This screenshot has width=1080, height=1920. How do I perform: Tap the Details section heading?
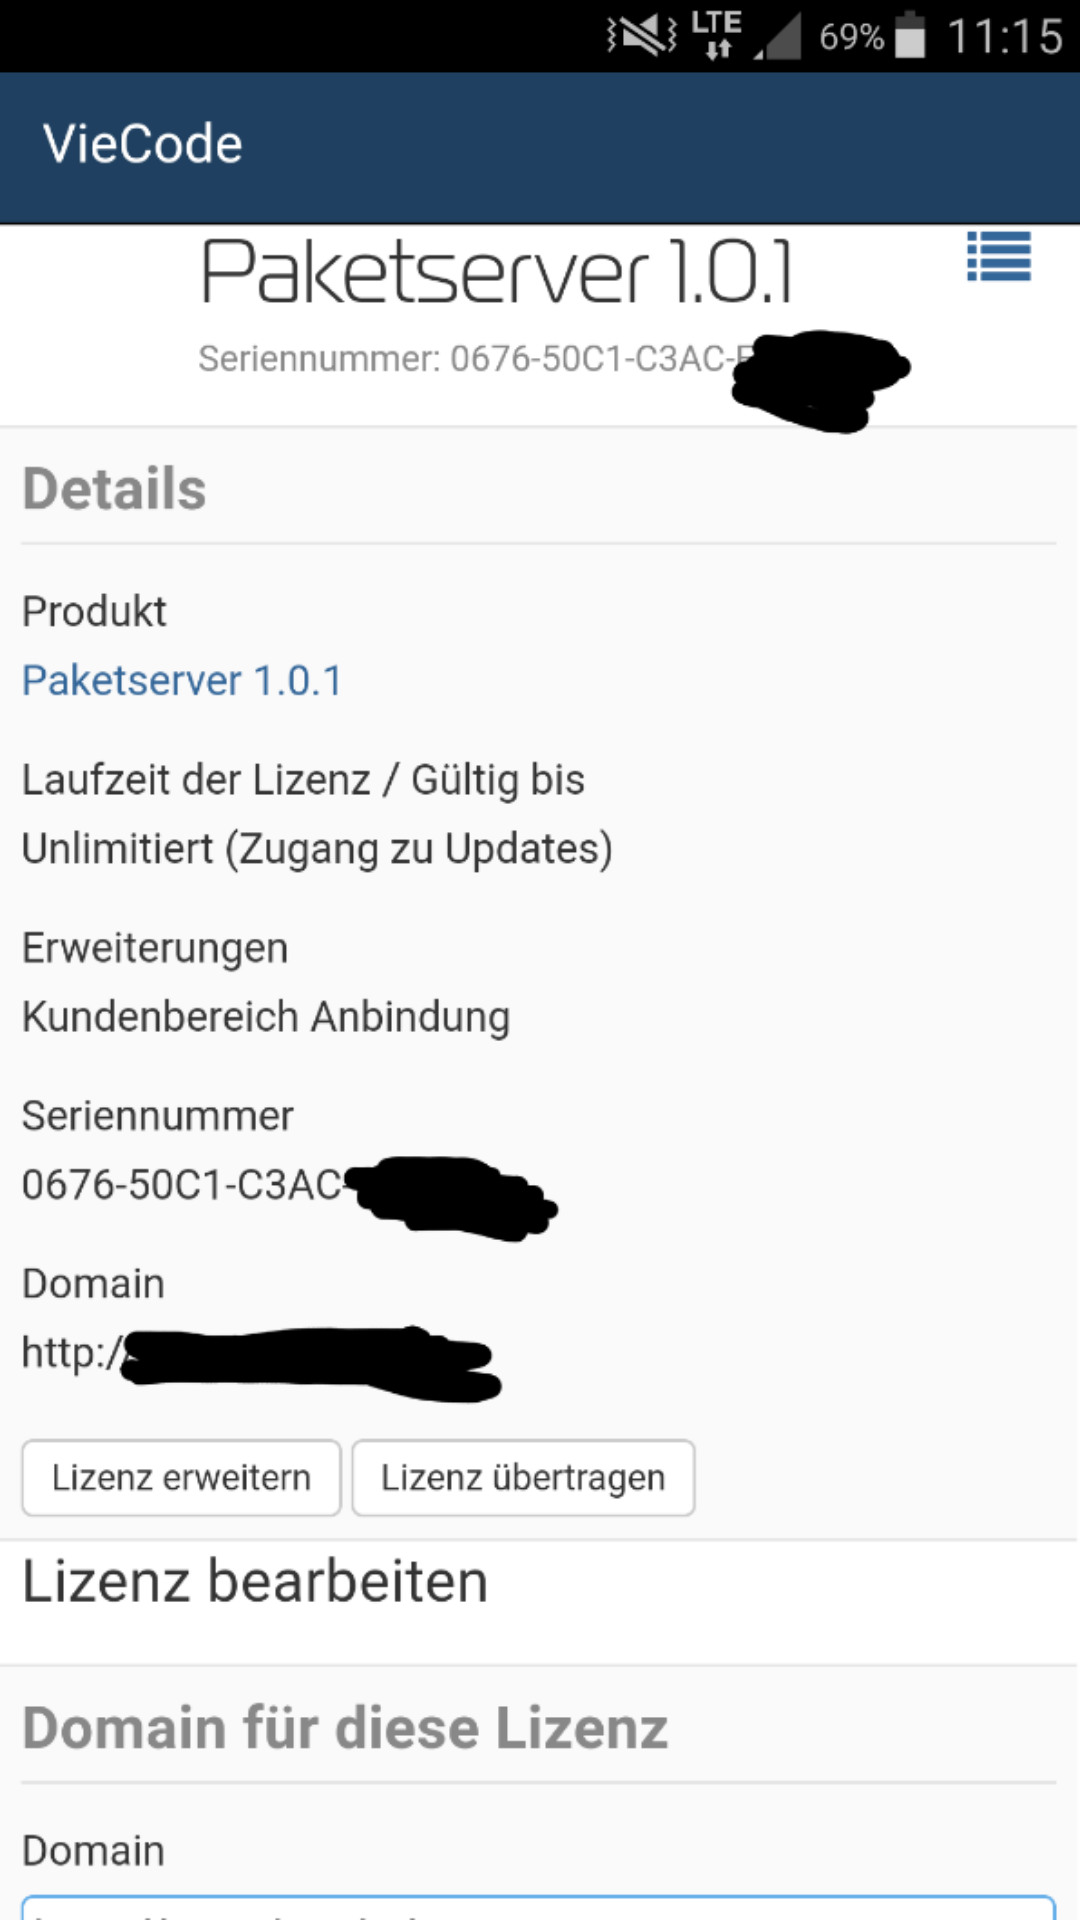(x=114, y=489)
